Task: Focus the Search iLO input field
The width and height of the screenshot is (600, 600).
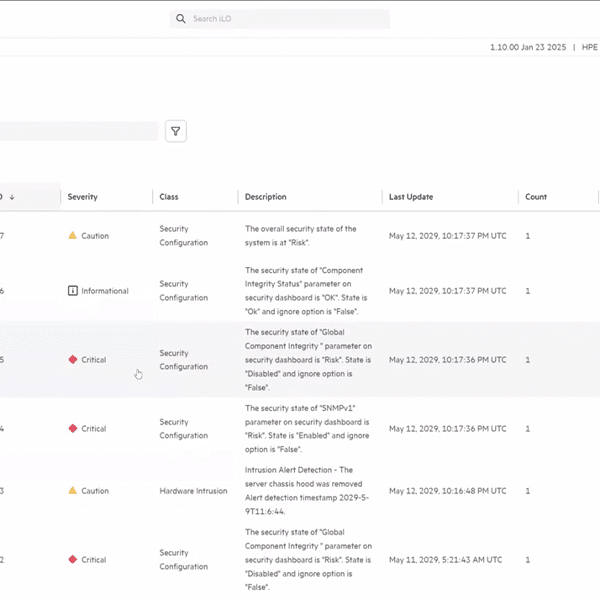Action: tap(285, 19)
